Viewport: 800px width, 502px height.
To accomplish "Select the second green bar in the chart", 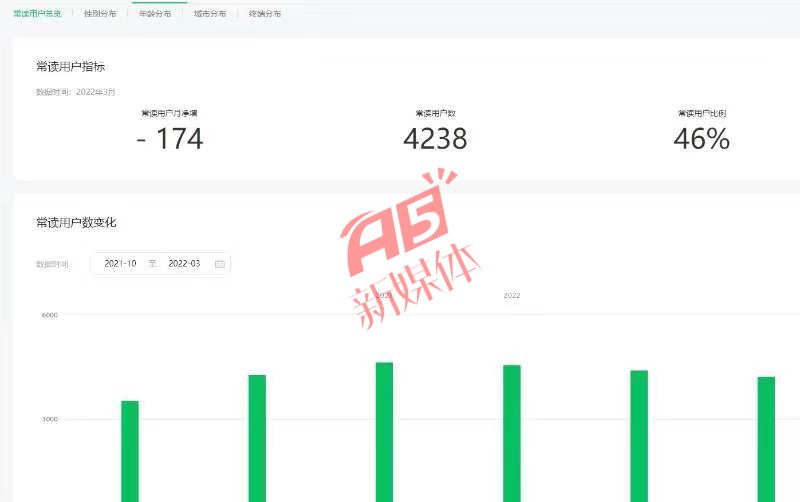I will pyautogui.click(x=257, y=438).
